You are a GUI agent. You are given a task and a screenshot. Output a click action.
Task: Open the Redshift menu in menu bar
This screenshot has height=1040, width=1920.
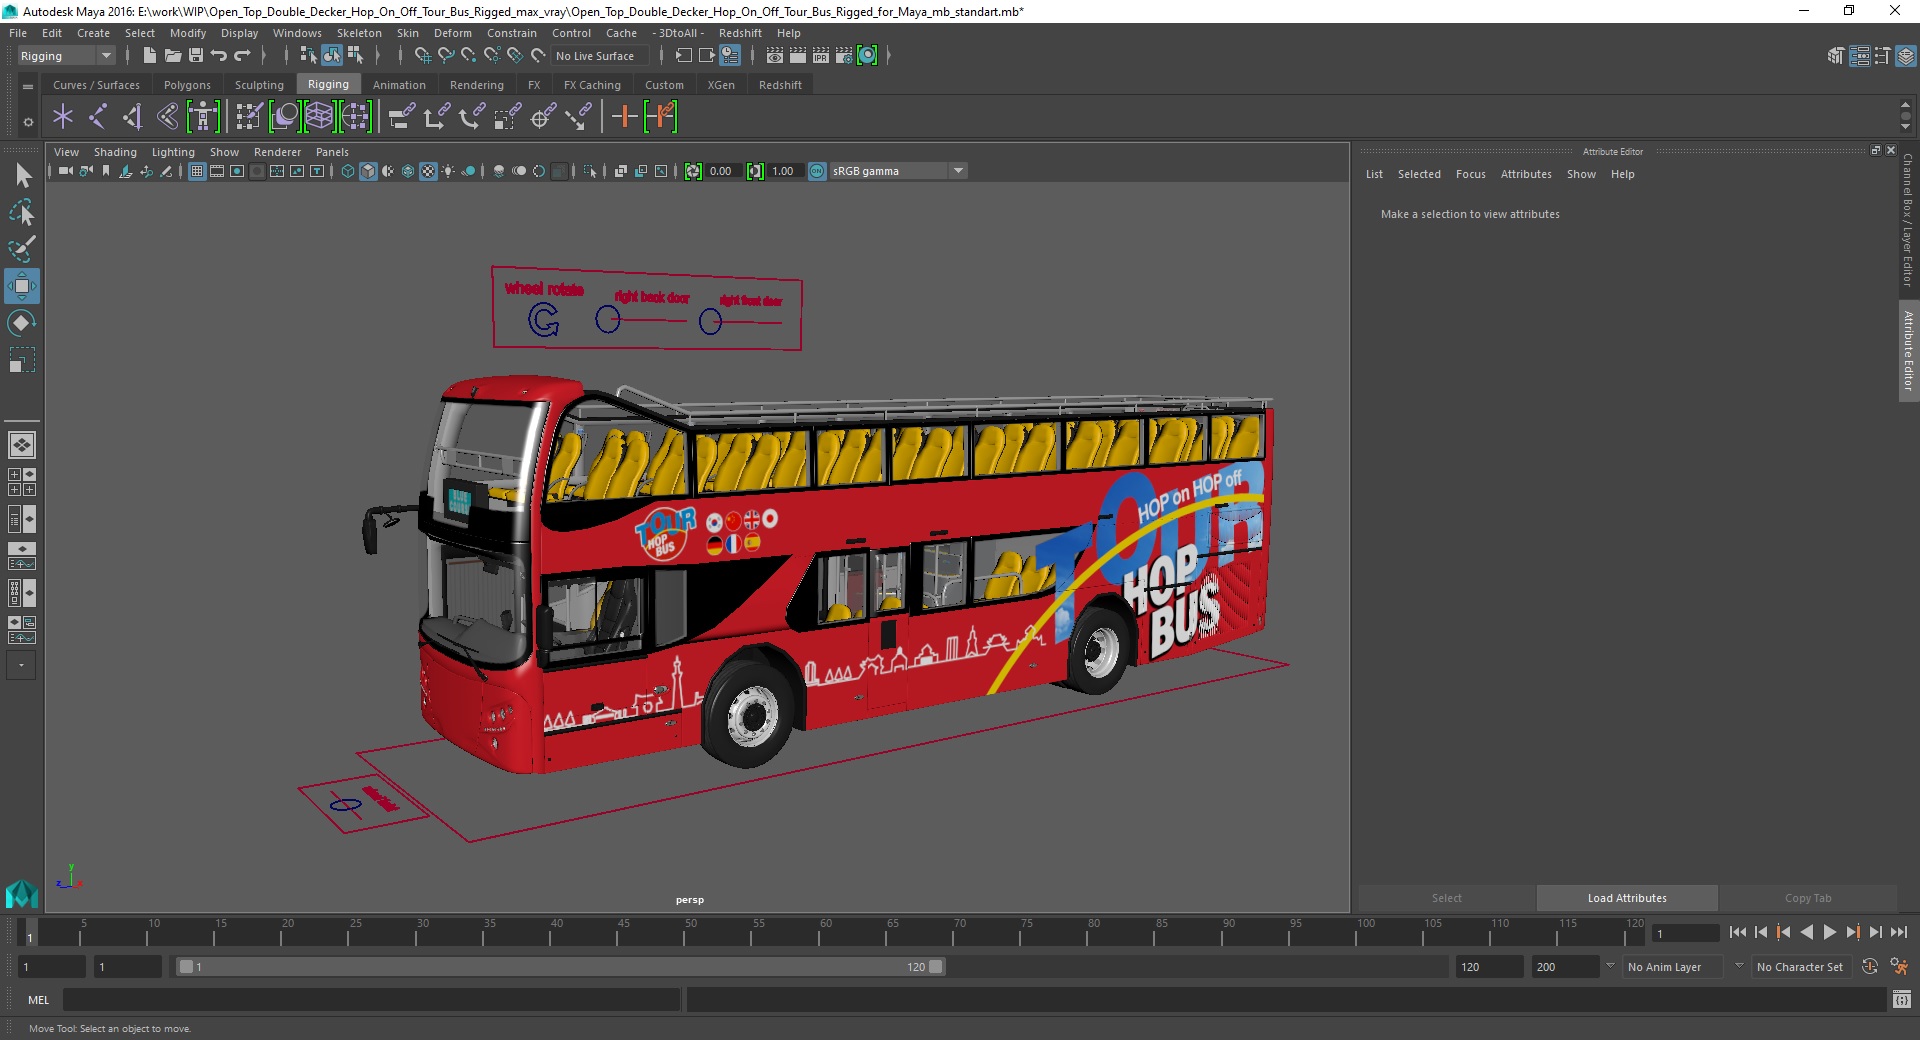coord(740,33)
